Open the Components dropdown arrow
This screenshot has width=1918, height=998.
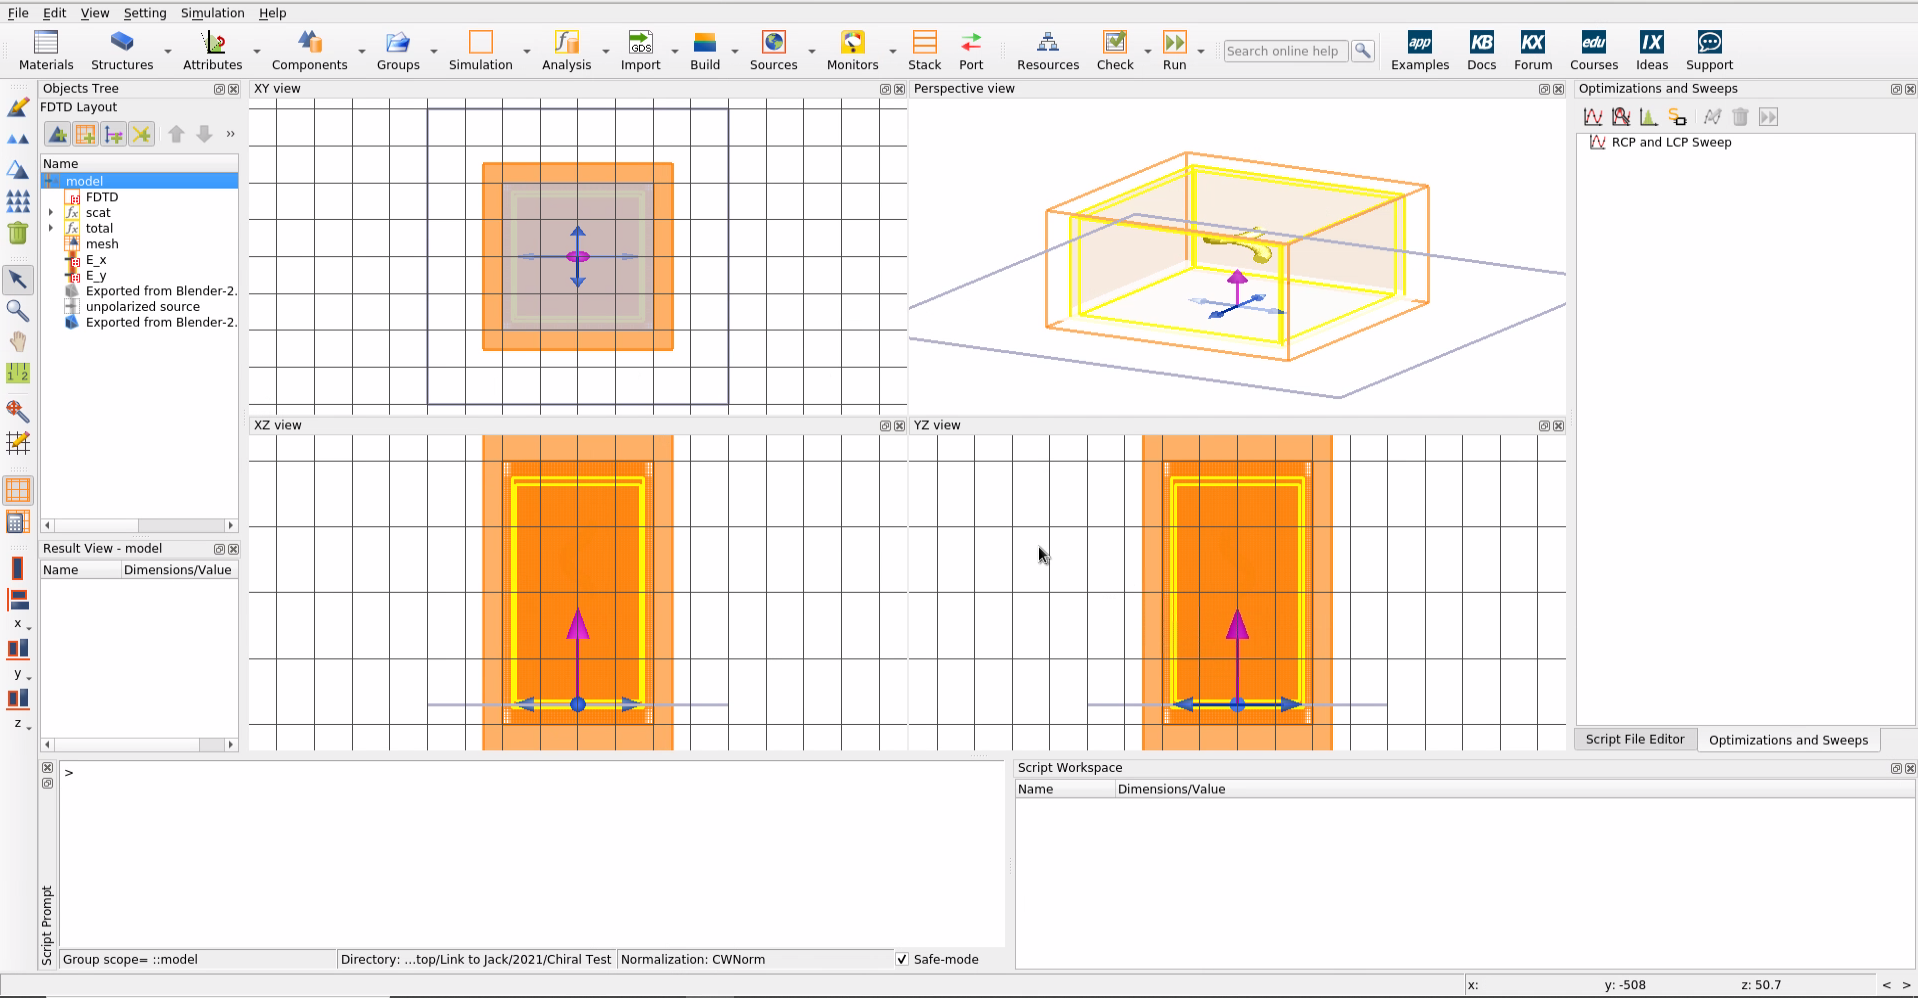tap(362, 51)
